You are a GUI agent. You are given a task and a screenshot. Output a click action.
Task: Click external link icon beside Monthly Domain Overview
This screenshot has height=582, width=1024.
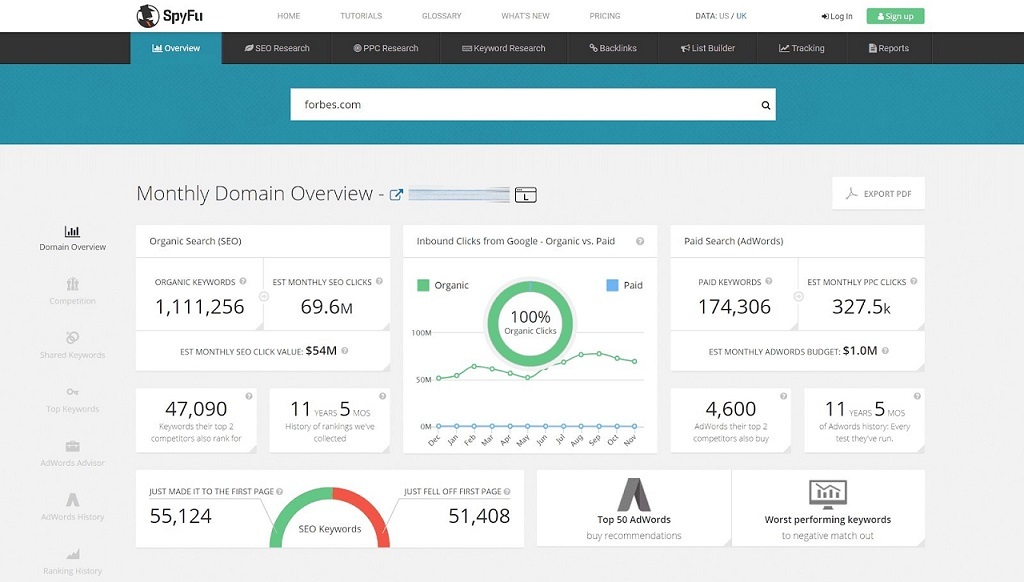pyautogui.click(x=396, y=195)
